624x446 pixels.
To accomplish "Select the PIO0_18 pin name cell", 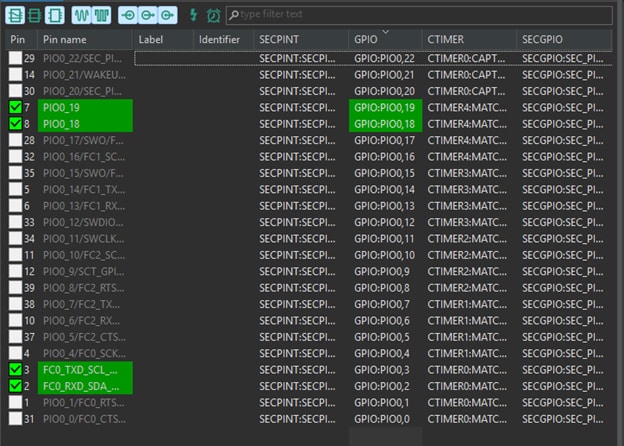I will coord(85,124).
